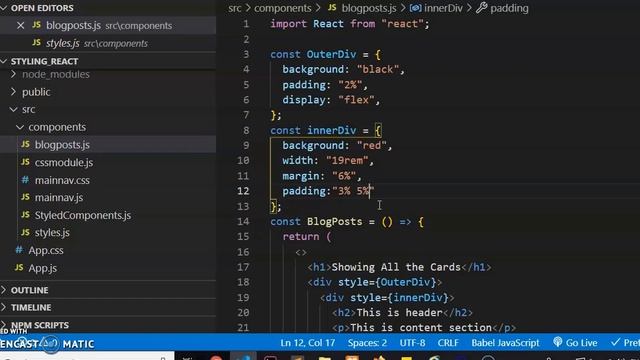The width and height of the screenshot is (640, 360).
Task: Click components in the breadcrumb
Action: [x=282, y=8]
